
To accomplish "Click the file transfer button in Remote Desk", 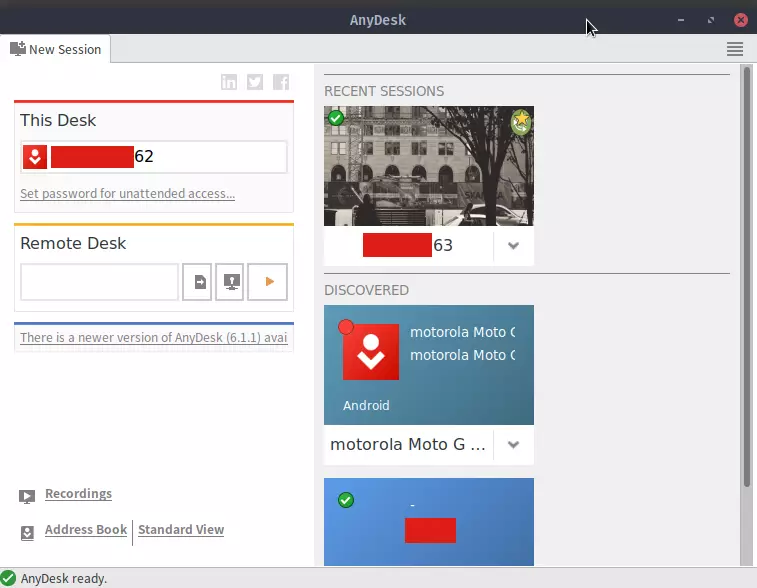I will 197,282.
